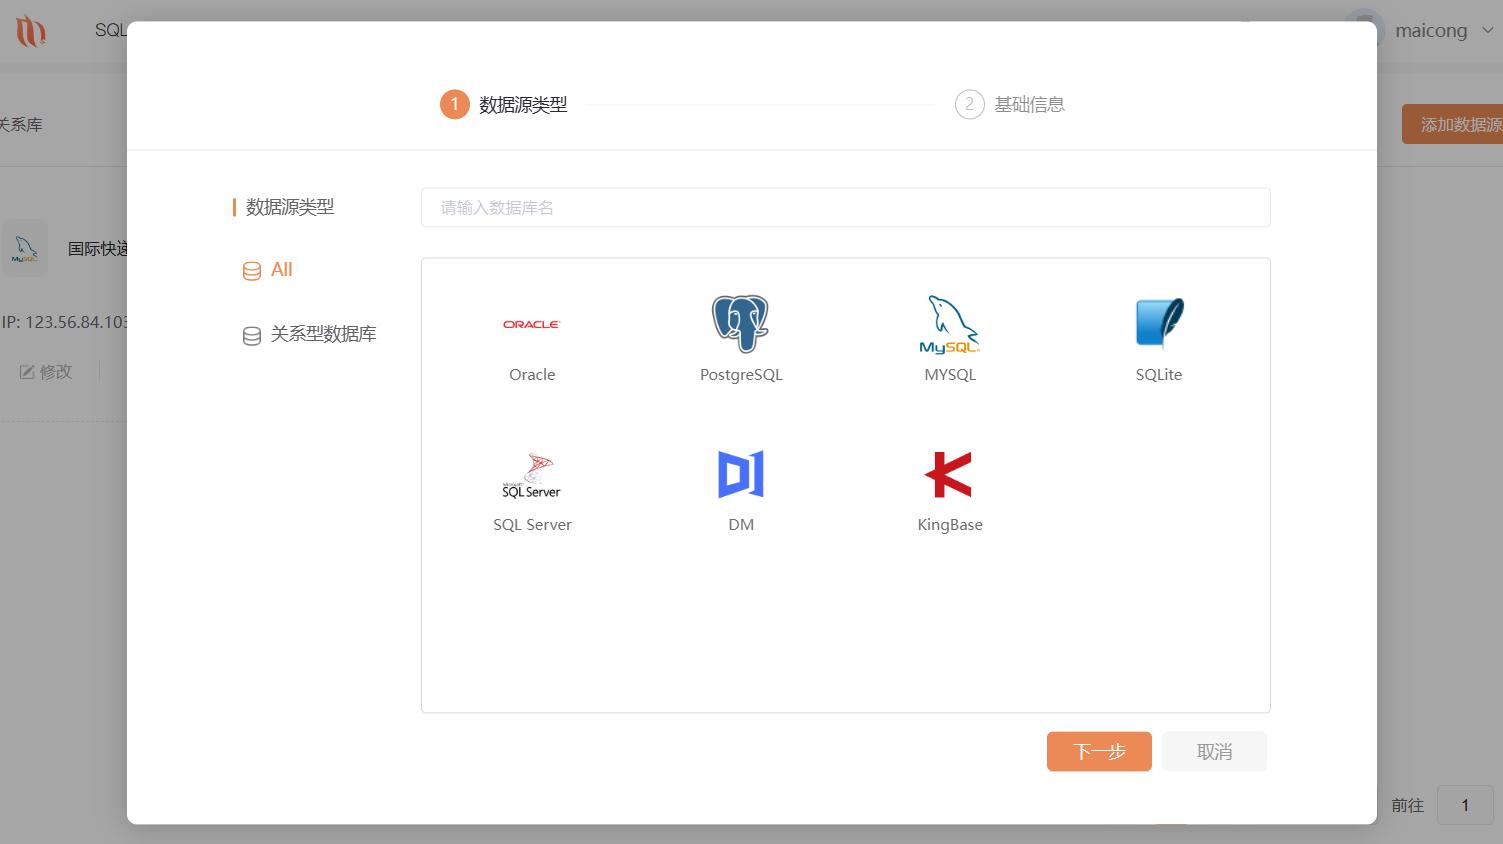Go to step 1 数据源类型

pos(504,104)
